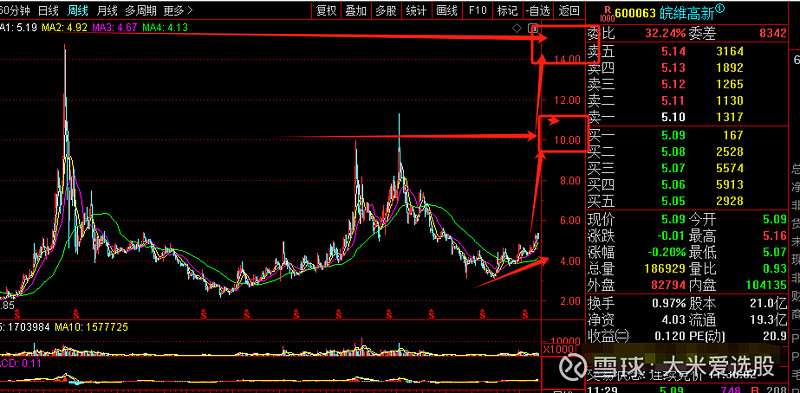Click the X1000 volume scale label

(x=555, y=350)
